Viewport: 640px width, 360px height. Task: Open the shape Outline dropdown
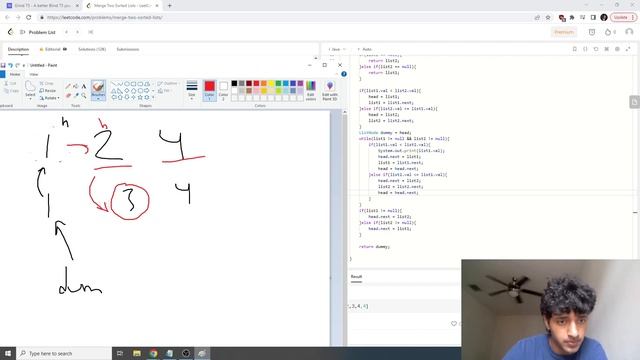coord(168,83)
